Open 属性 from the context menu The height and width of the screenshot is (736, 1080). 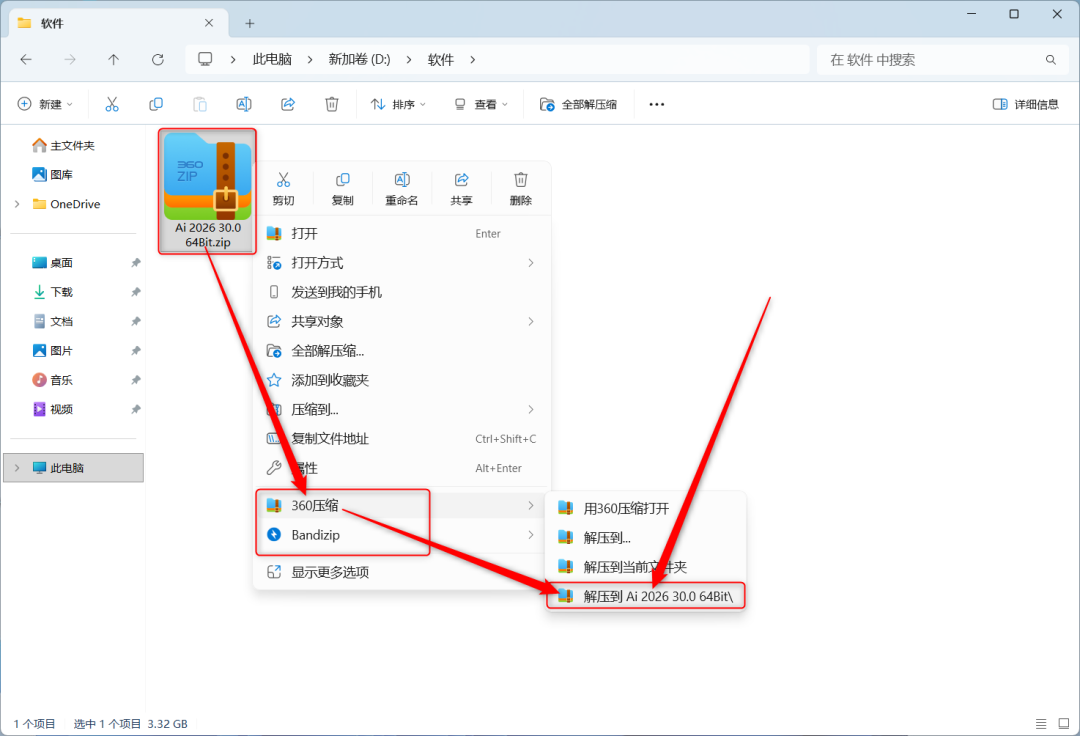(402, 468)
